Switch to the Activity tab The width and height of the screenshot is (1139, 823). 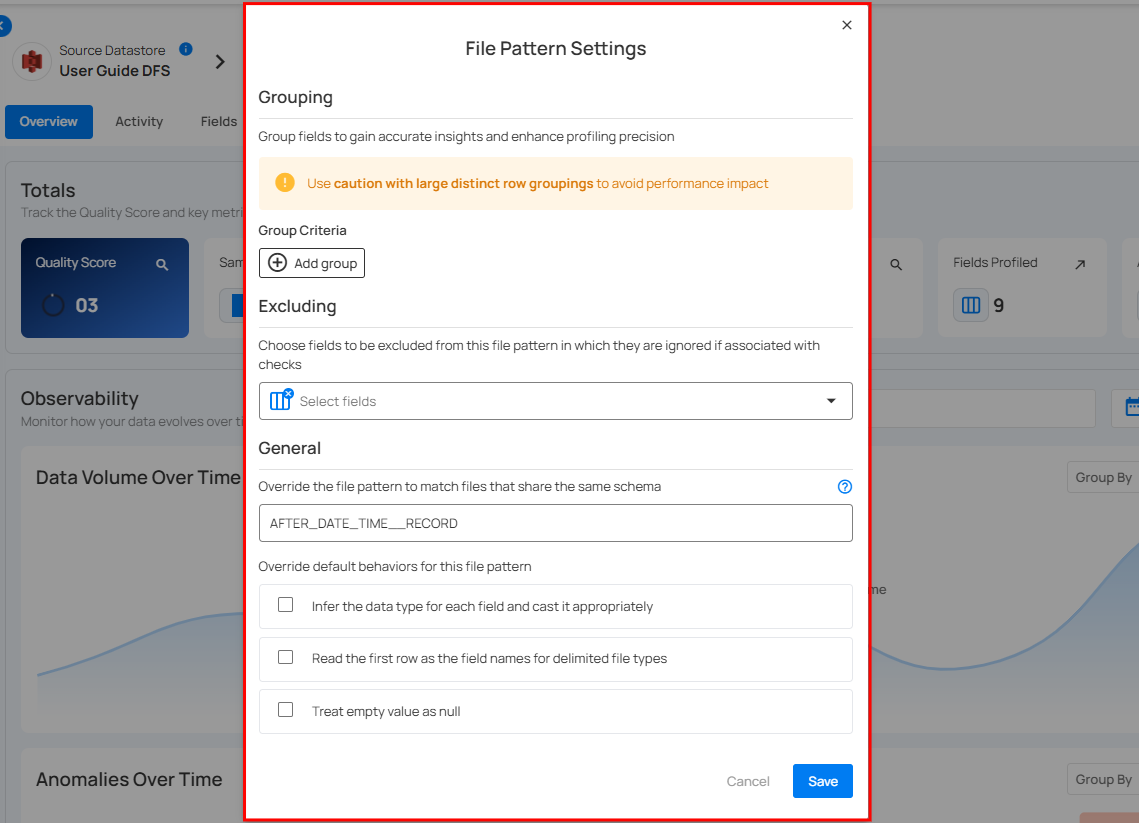pyautogui.click(x=138, y=122)
